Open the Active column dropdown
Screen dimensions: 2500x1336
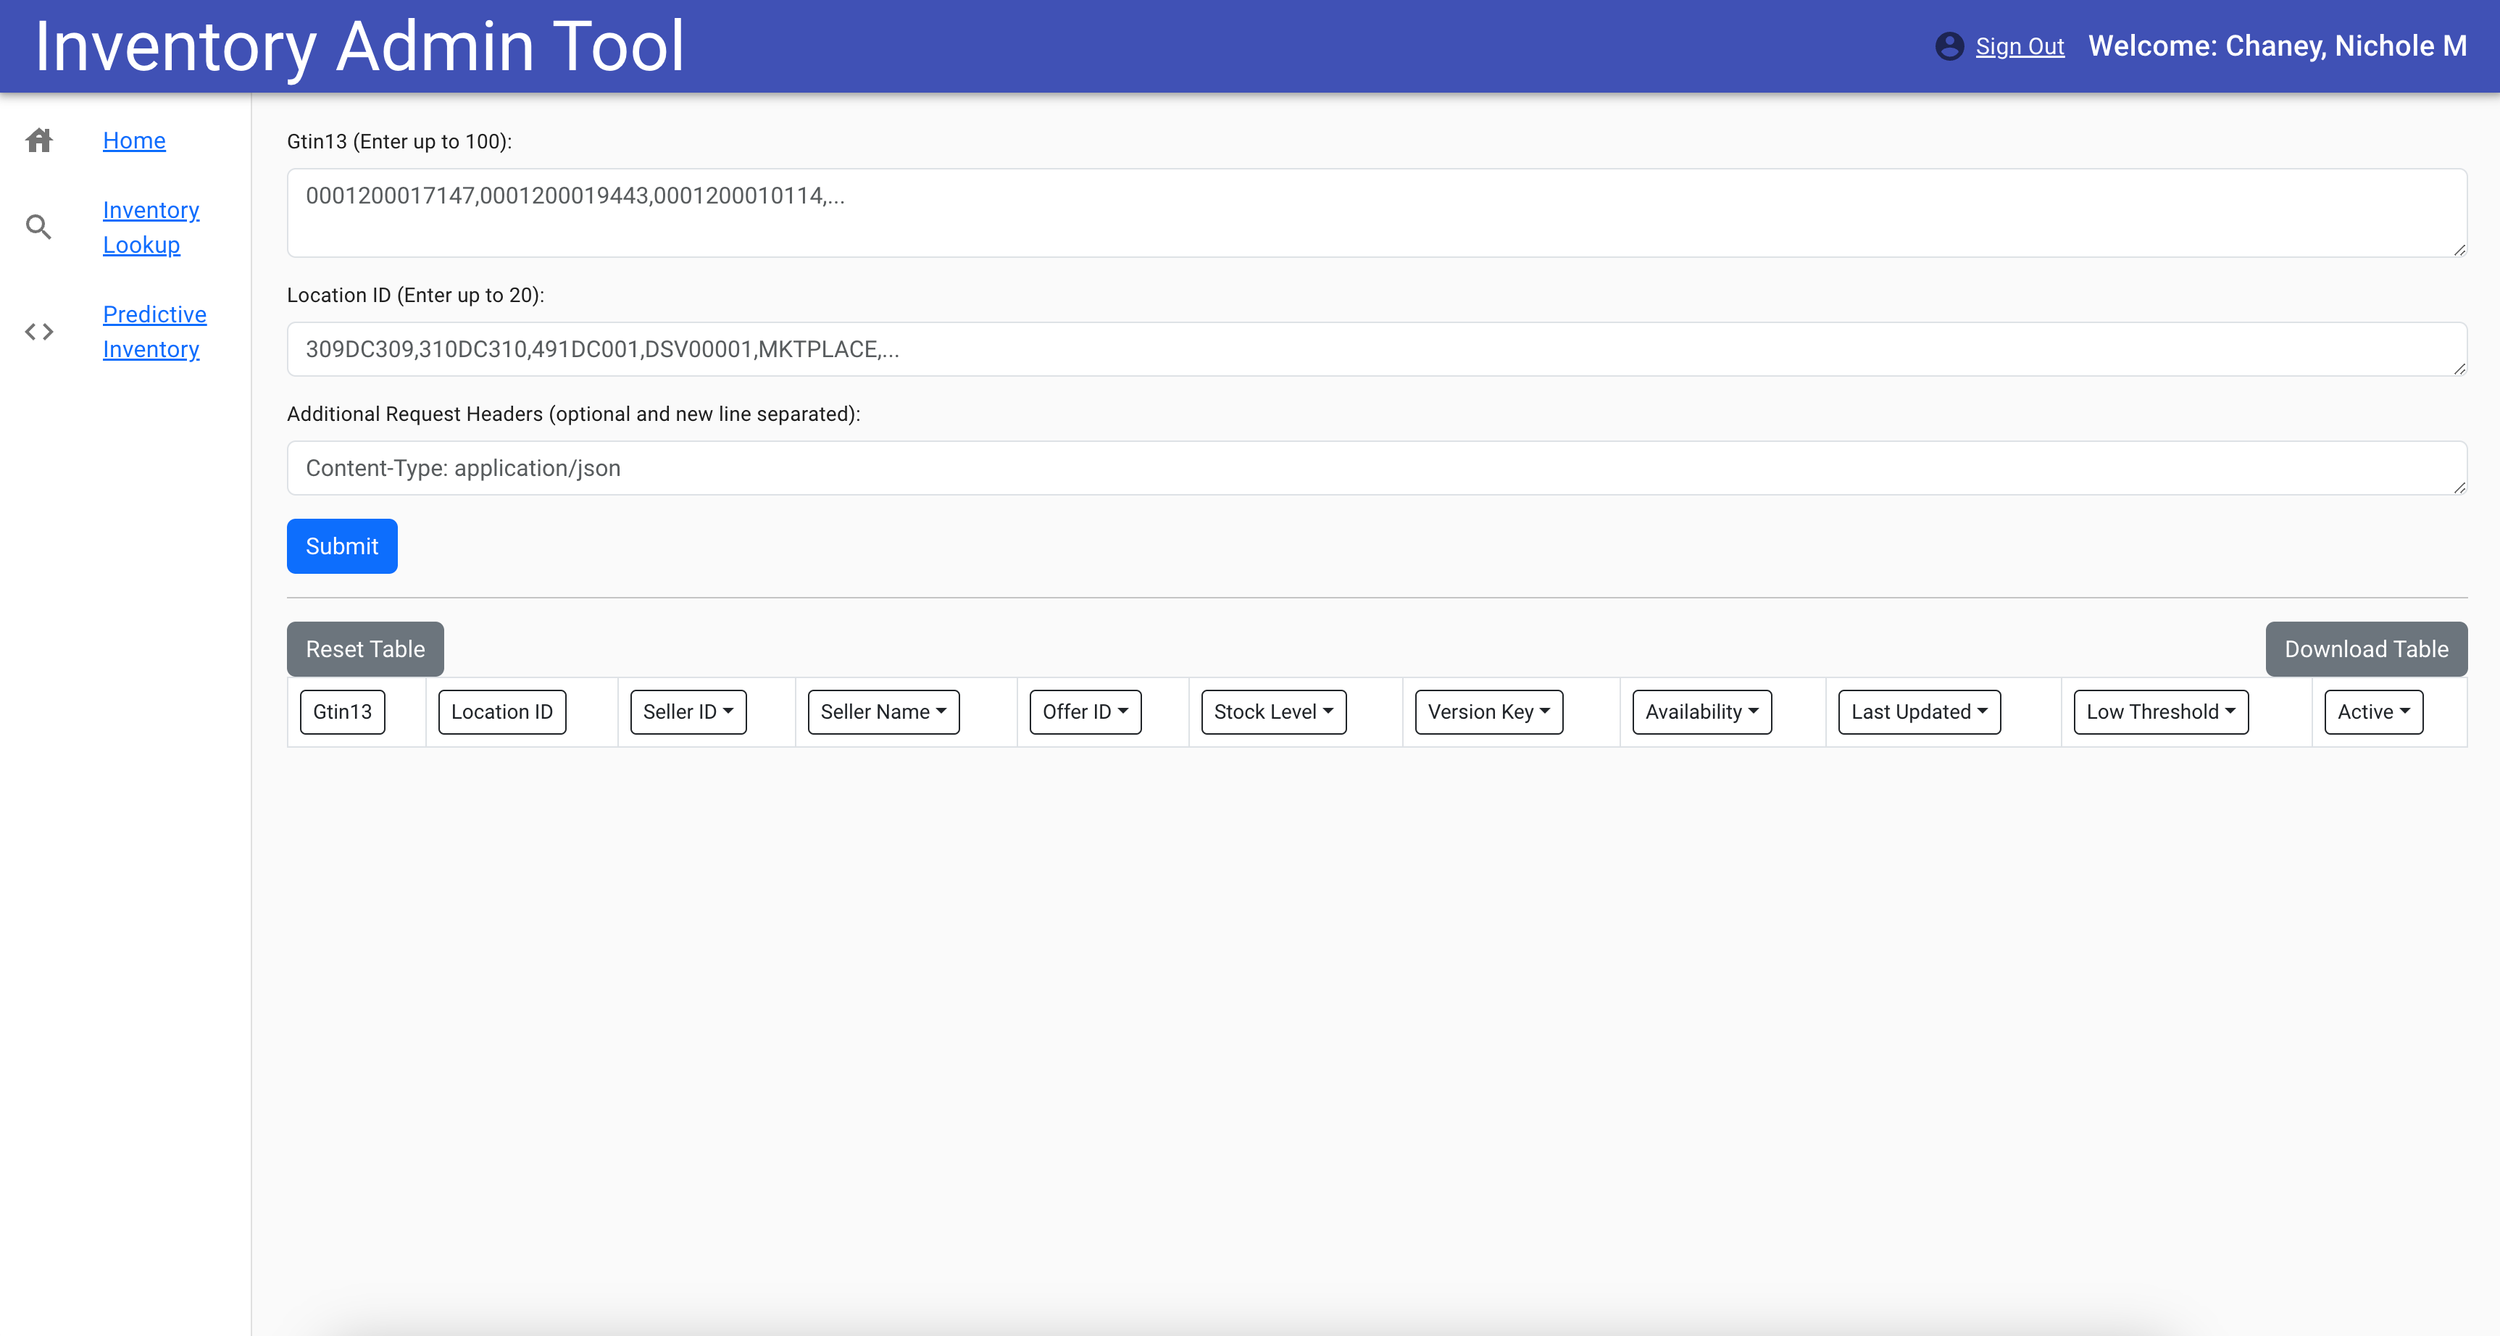pos(2373,712)
